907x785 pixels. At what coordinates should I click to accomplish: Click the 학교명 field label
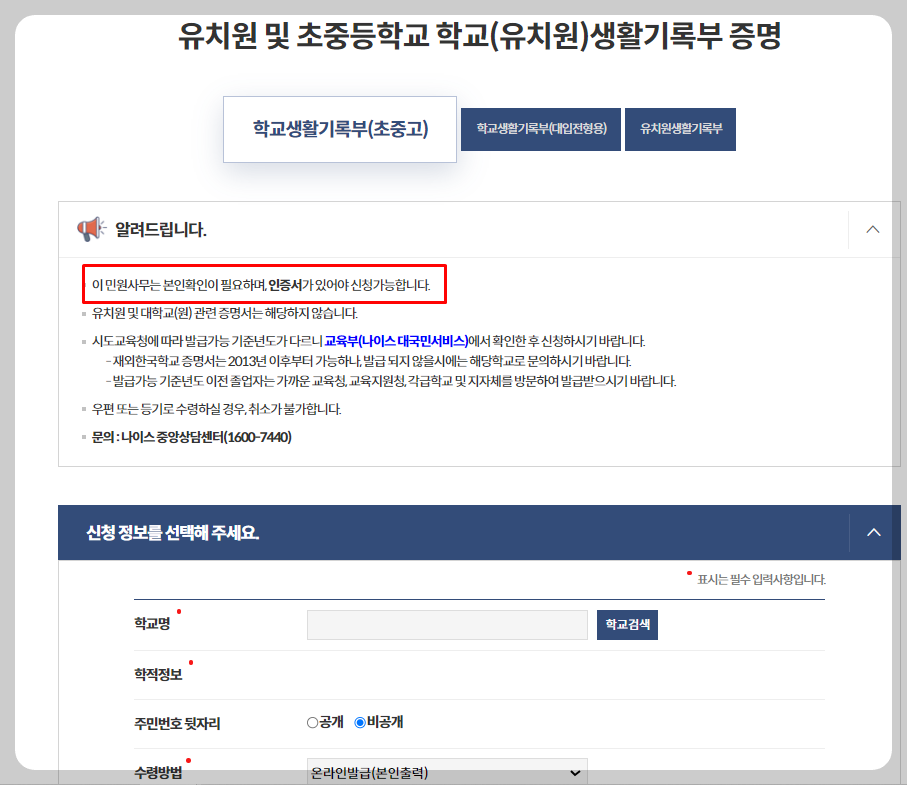pos(152,624)
